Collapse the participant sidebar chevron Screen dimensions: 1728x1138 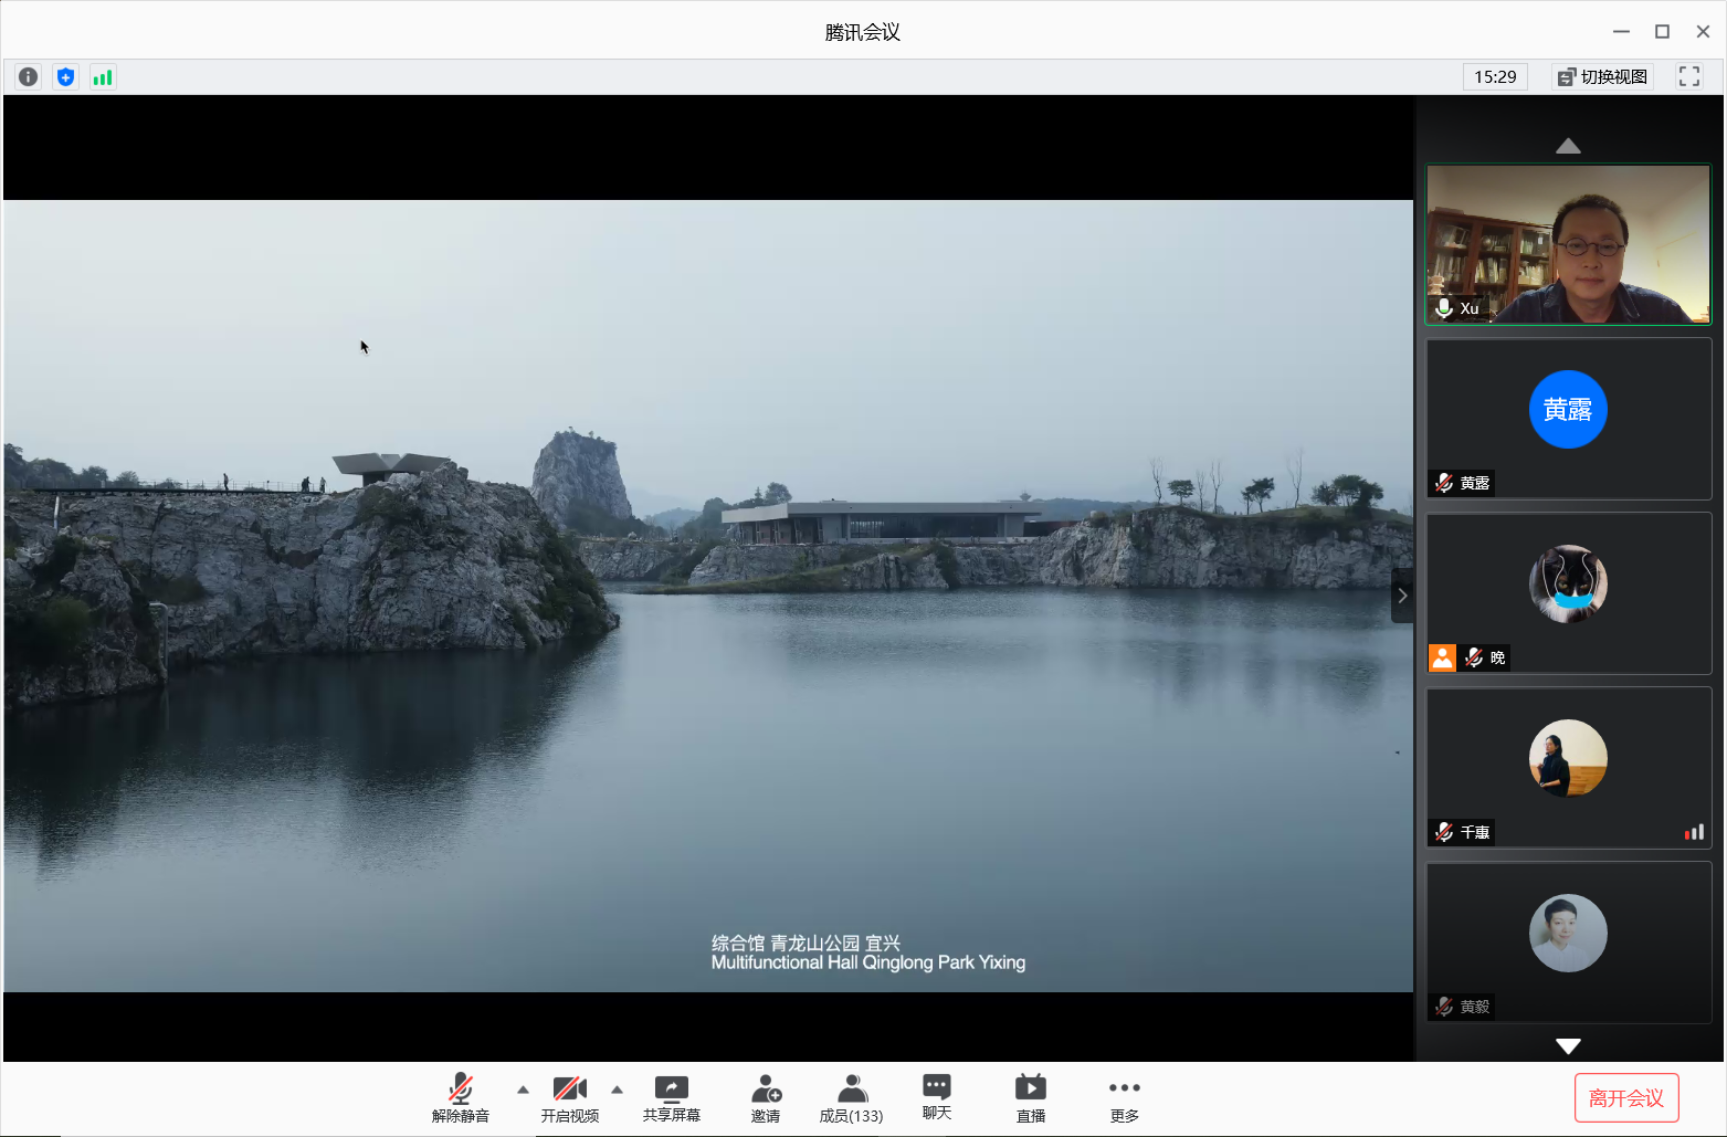click(1402, 596)
